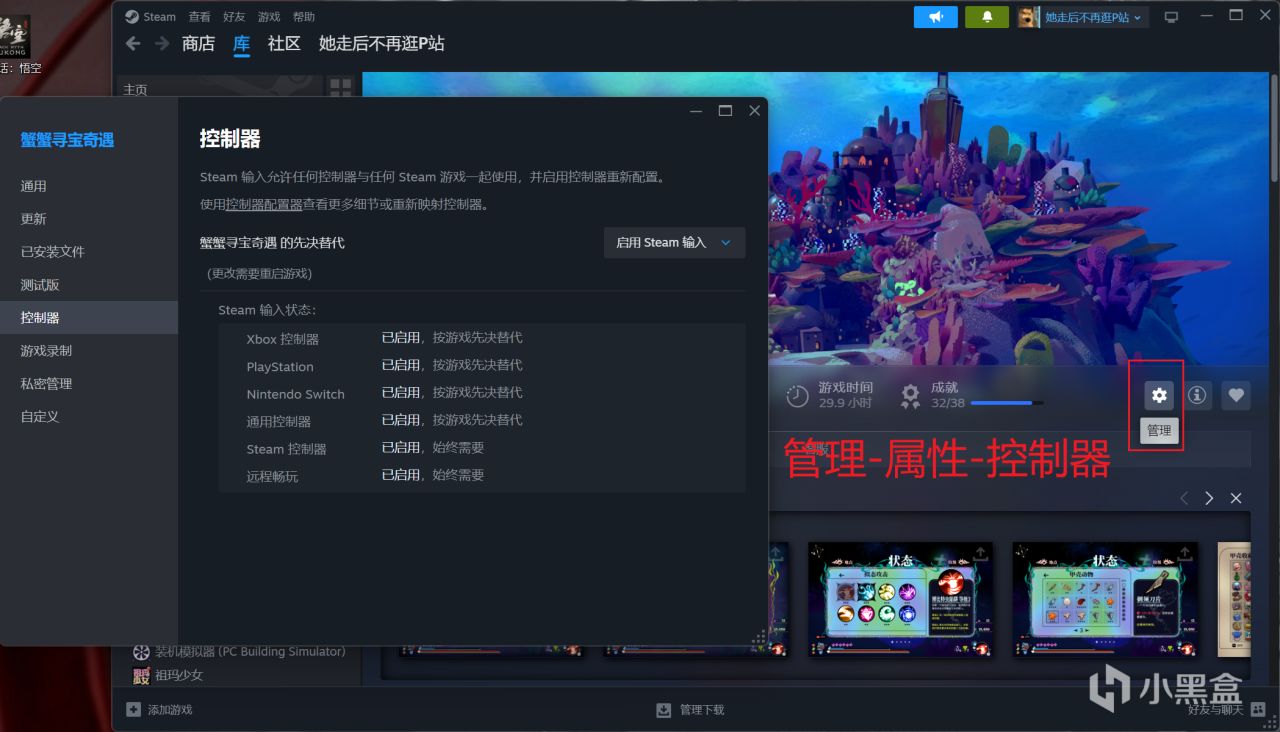Image resolution: width=1280 pixels, height=732 pixels.
Task: Switch to Big Picture mode monitor icon
Action: [x=1172, y=17]
